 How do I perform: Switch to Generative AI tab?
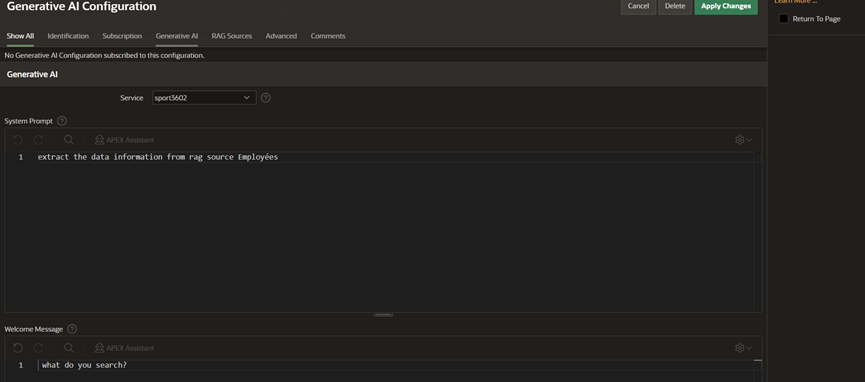tap(177, 36)
